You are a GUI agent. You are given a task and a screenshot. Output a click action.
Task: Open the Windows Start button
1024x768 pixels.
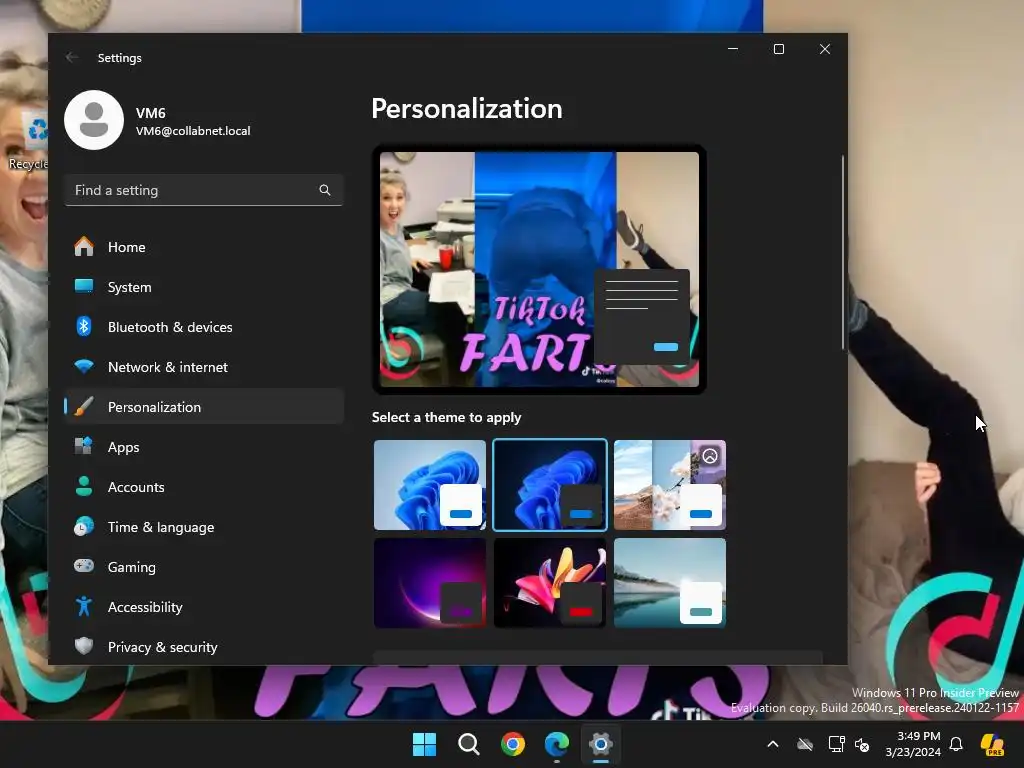pos(424,744)
